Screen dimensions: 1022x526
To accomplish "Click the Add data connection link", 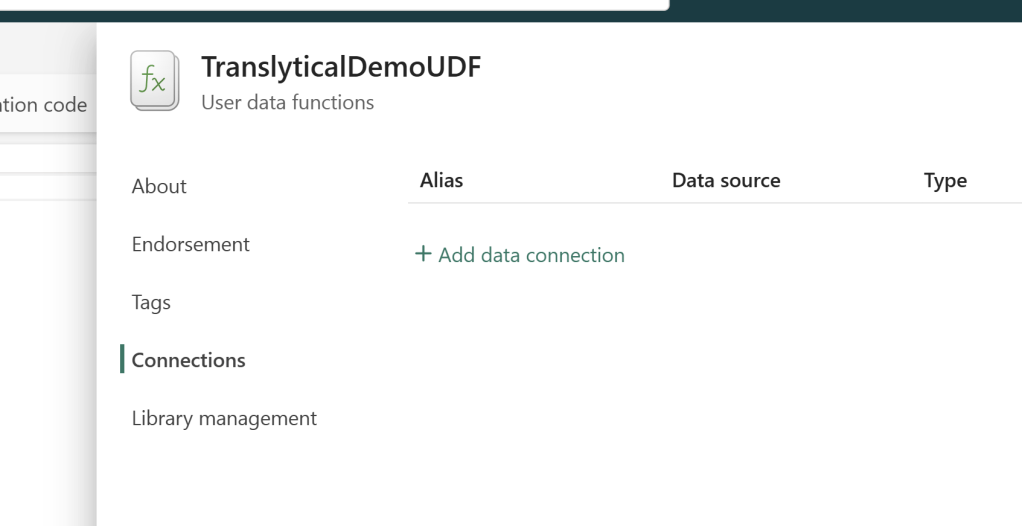I will 531,255.
